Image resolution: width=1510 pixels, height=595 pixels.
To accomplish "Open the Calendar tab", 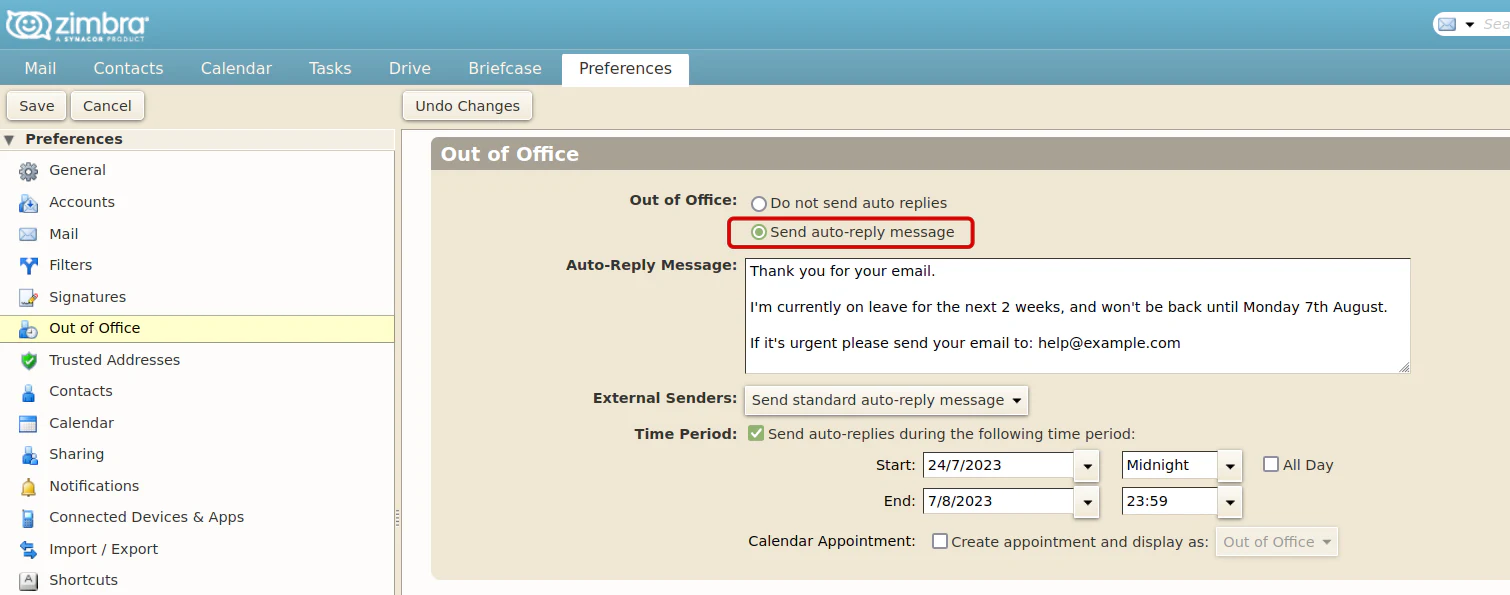I will pos(236,69).
